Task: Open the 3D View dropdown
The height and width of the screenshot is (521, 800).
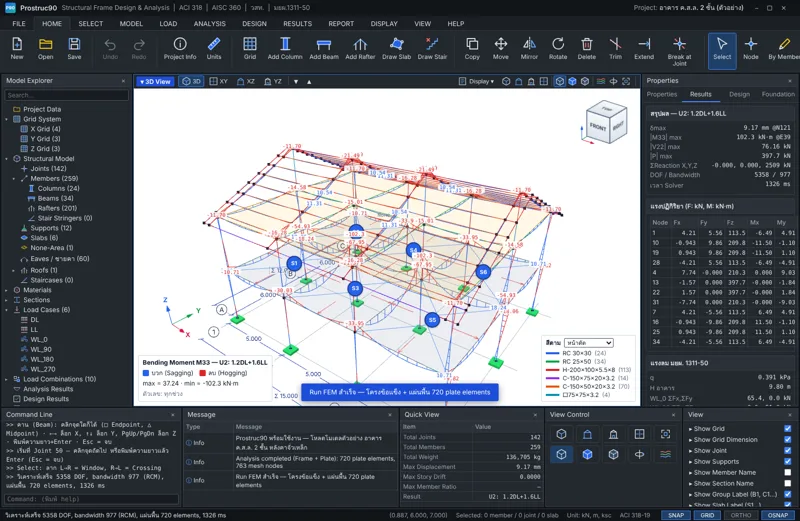Action: click(x=155, y=82)
